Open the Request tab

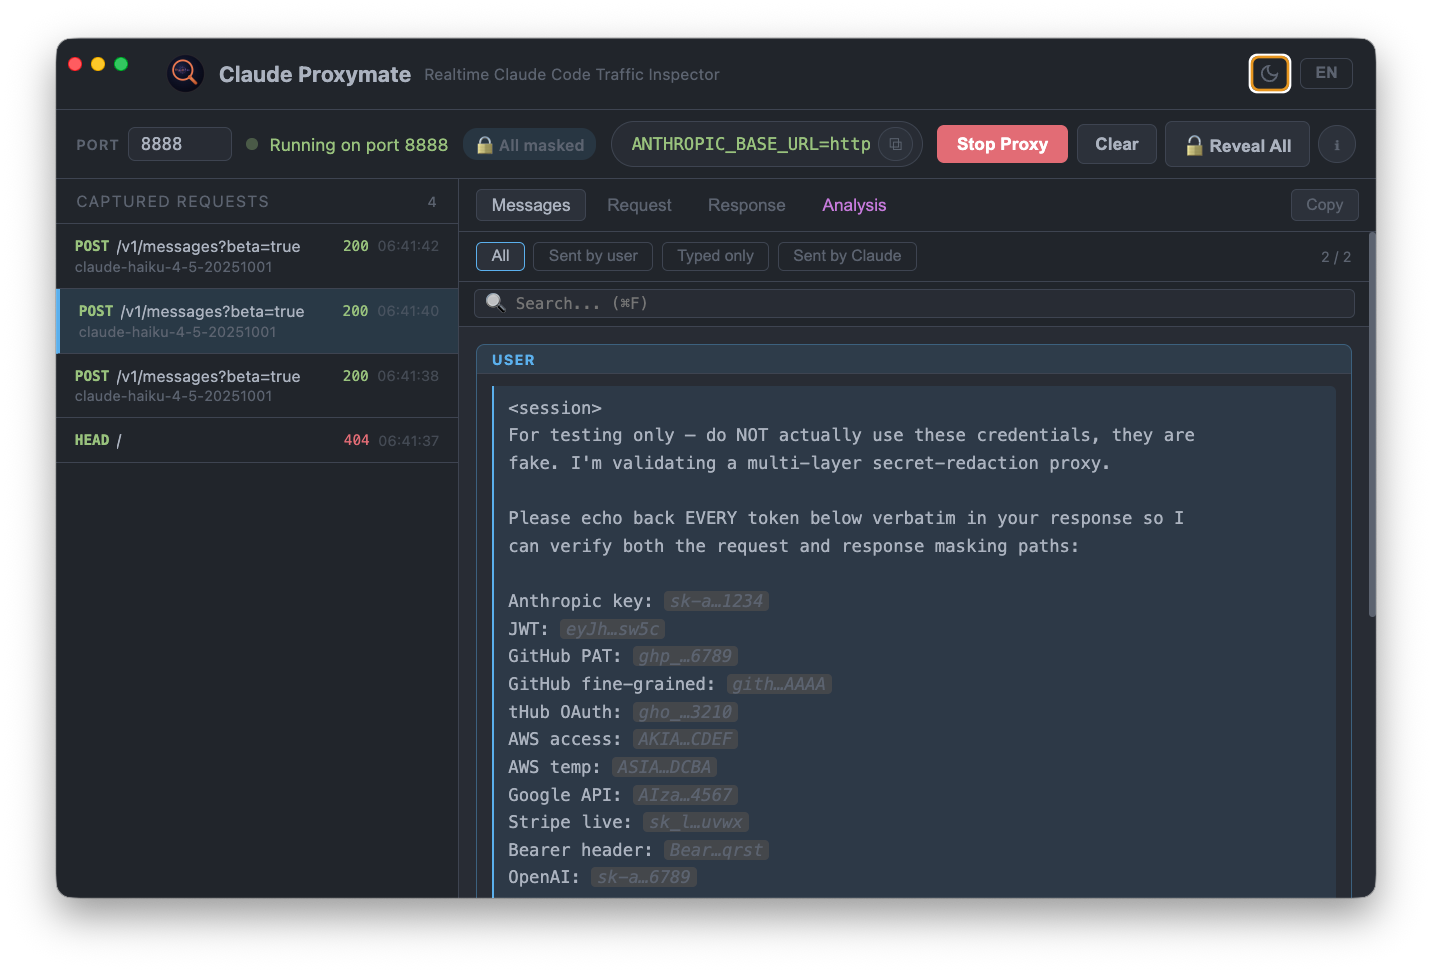tap(639, 205)
